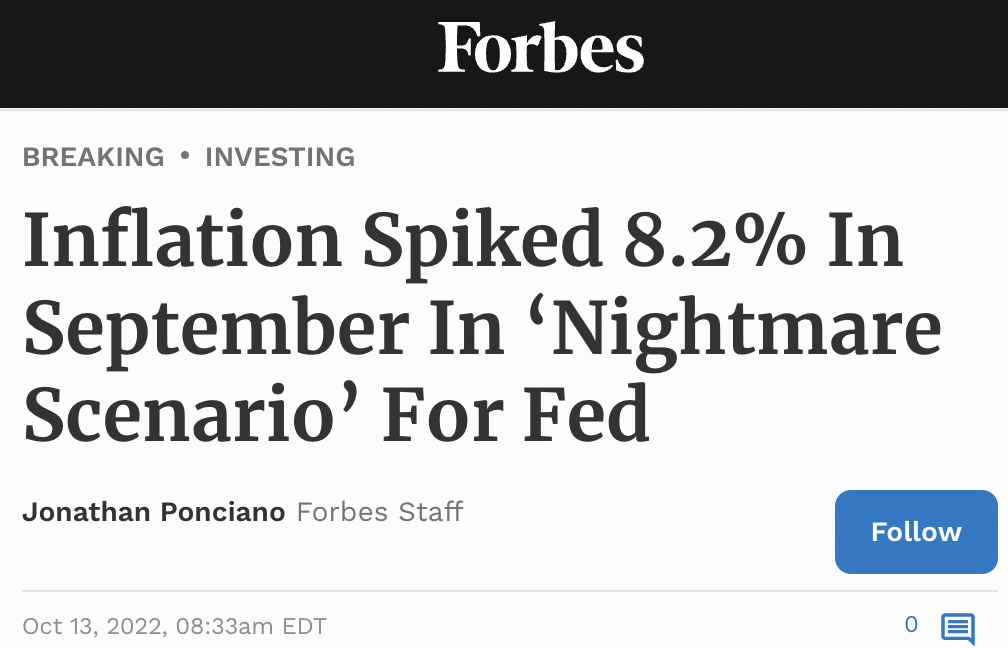Image resolution: width=1008 pixels, height=648 pixels.
Task: Click the 8.2% figure in the headline
Action: (x=713, y=242)
